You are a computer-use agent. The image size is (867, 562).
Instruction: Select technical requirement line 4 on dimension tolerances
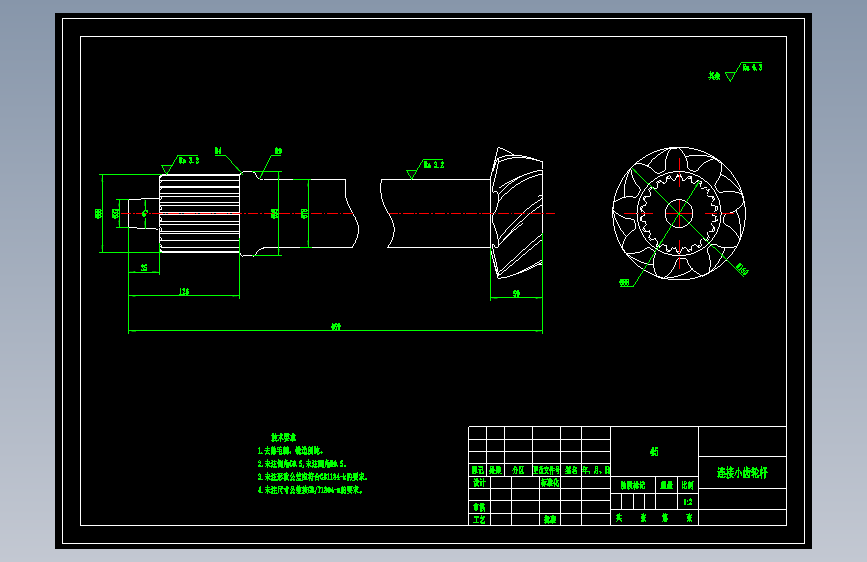(x=310, y=490)
